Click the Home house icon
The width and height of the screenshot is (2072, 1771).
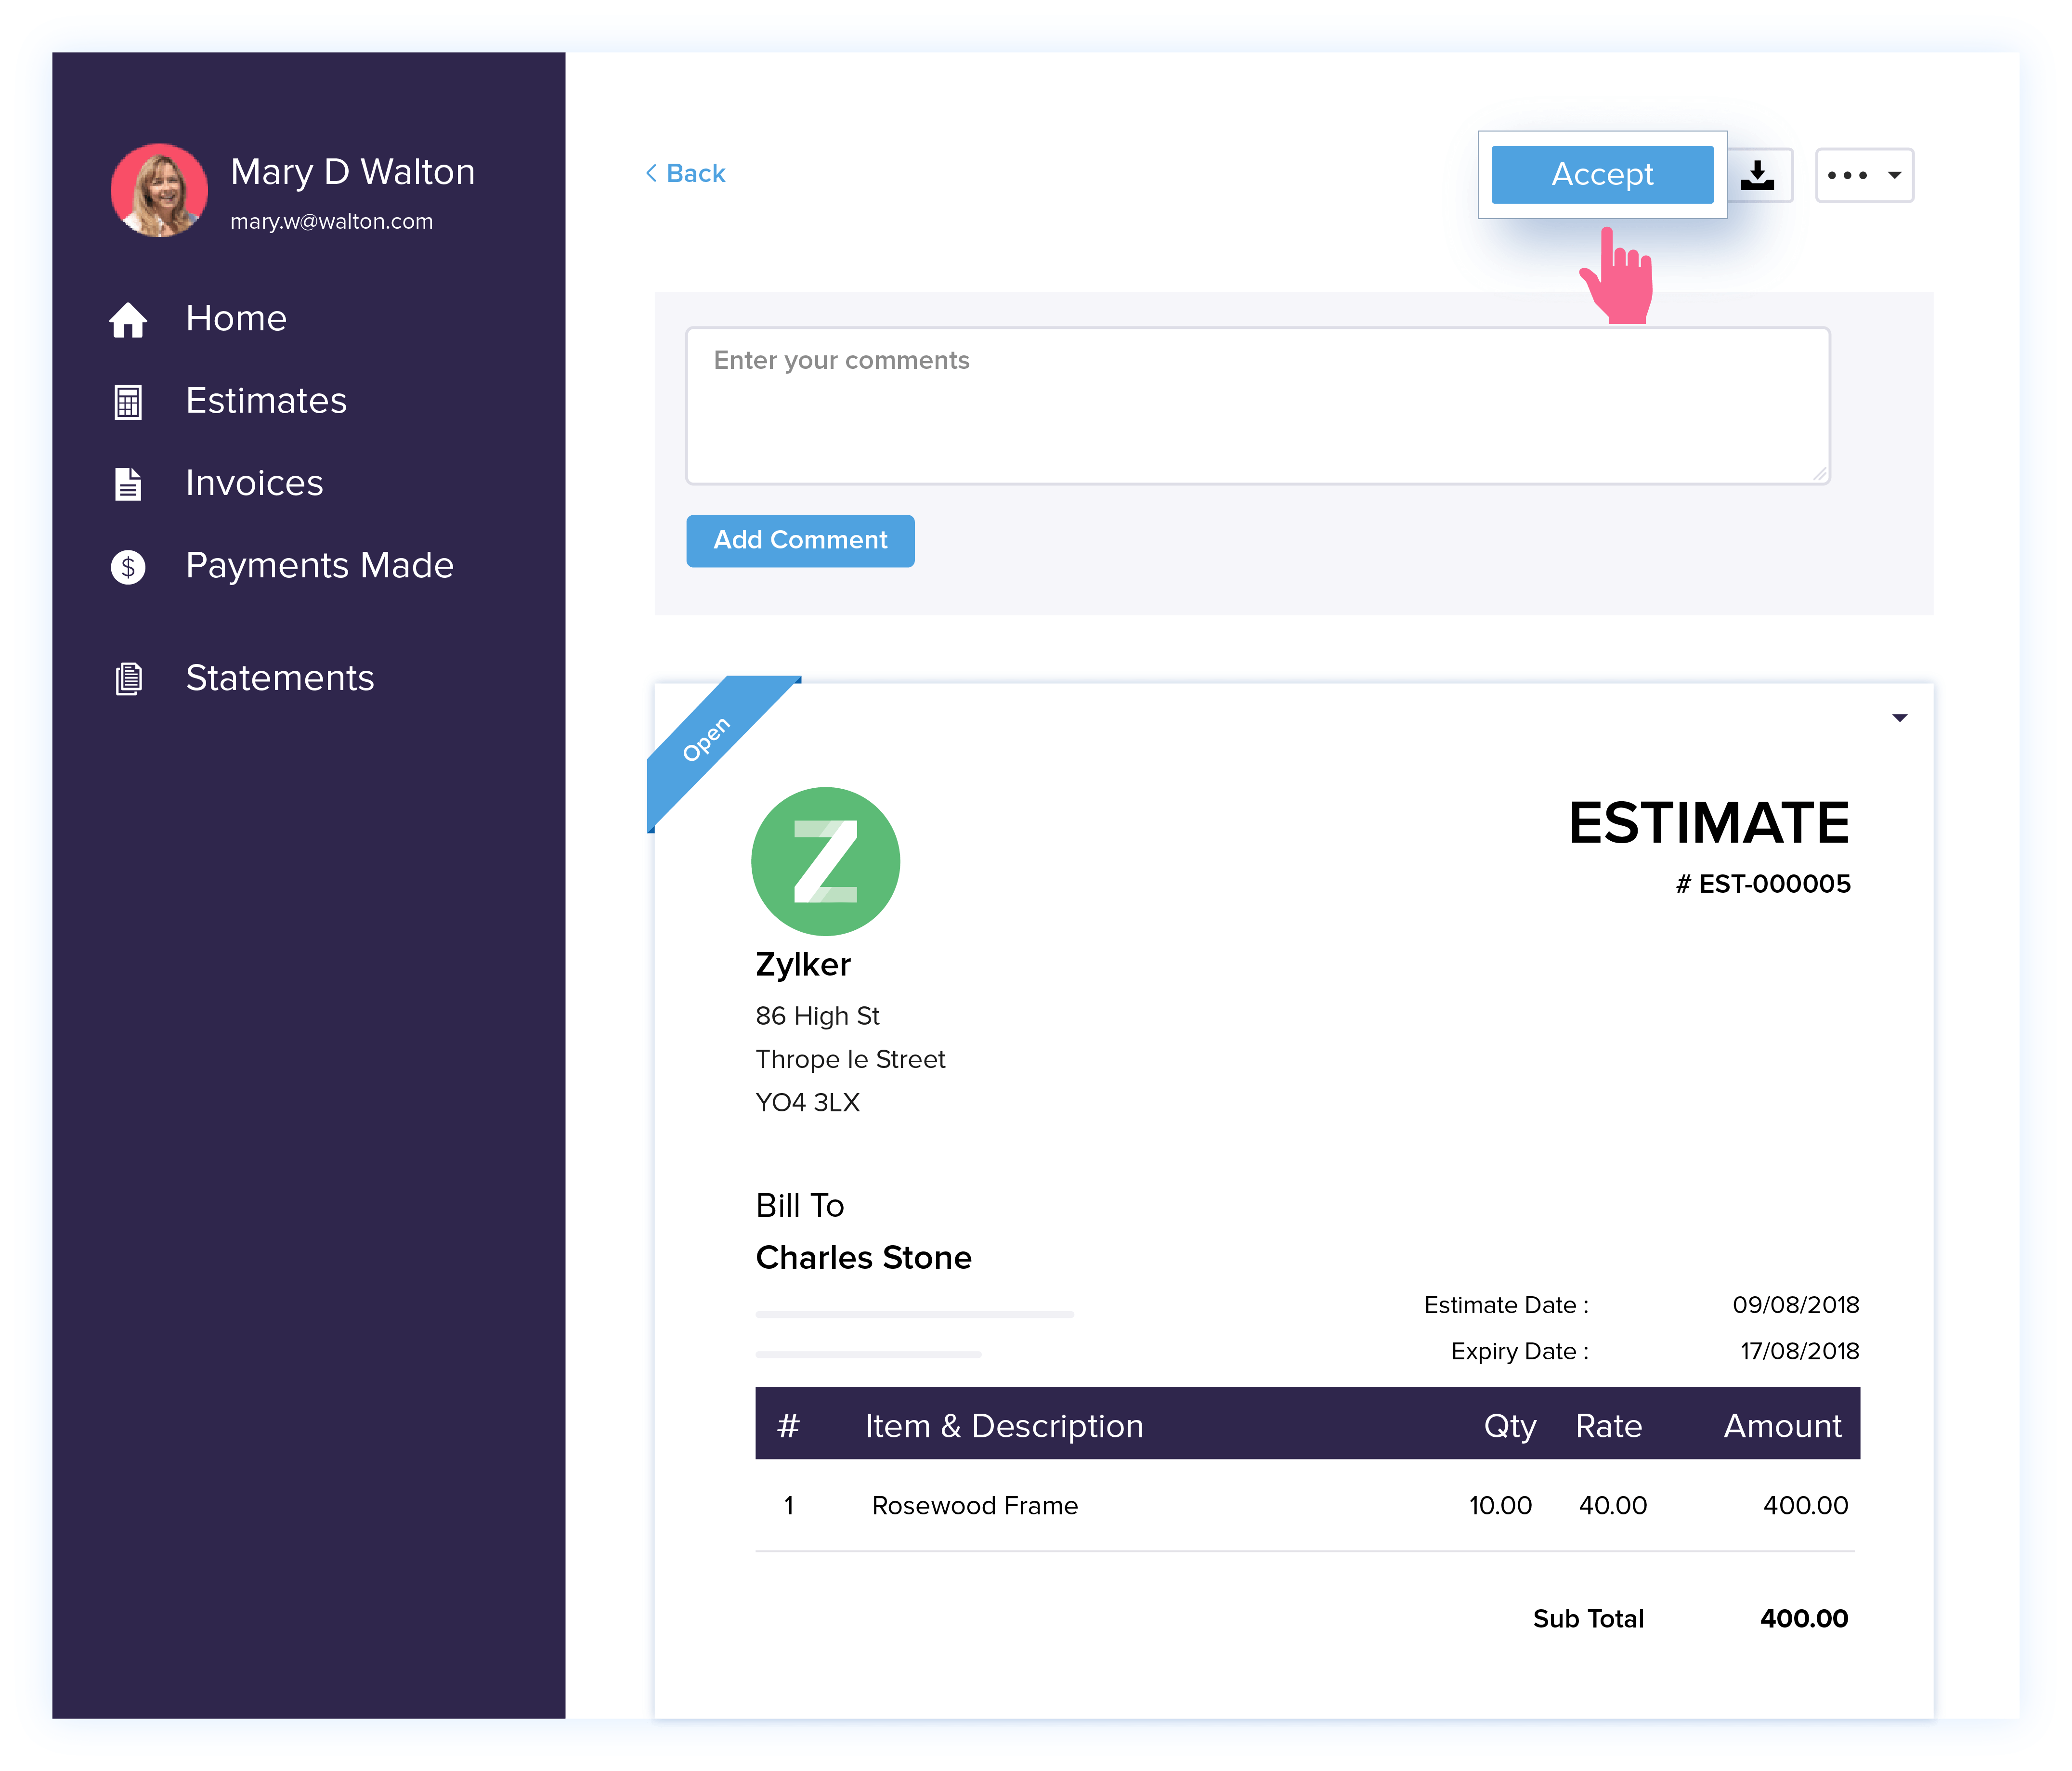pos(128,320)
